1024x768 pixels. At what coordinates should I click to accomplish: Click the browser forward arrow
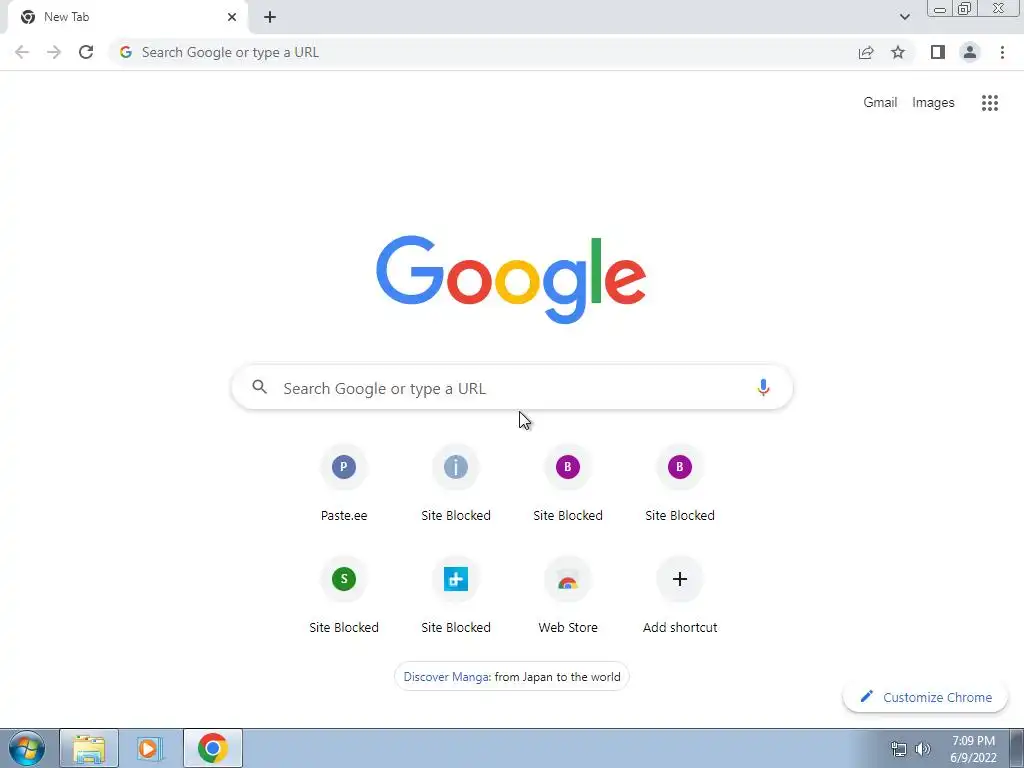click(x=54, y=52)
